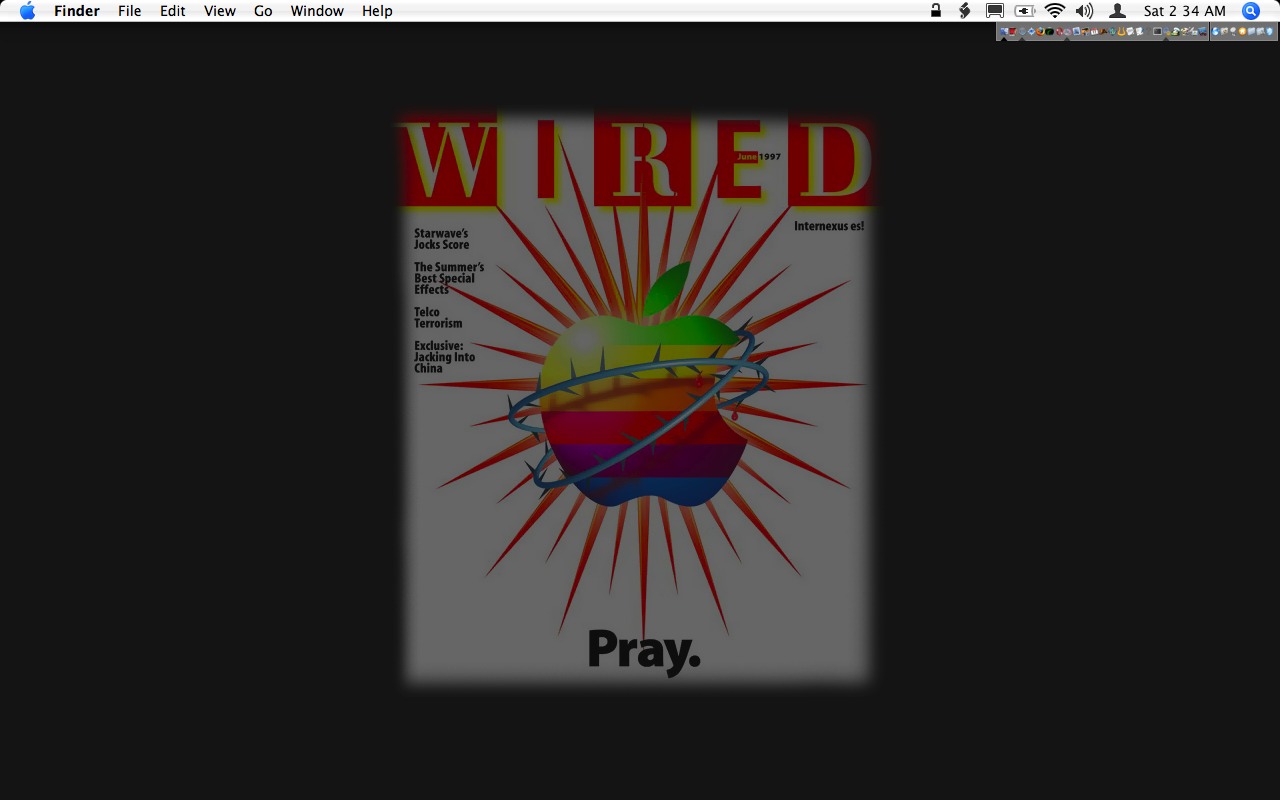Screen dimensions: 1280x800
Task: Open the Help menu
Action: tap(377, 11)
